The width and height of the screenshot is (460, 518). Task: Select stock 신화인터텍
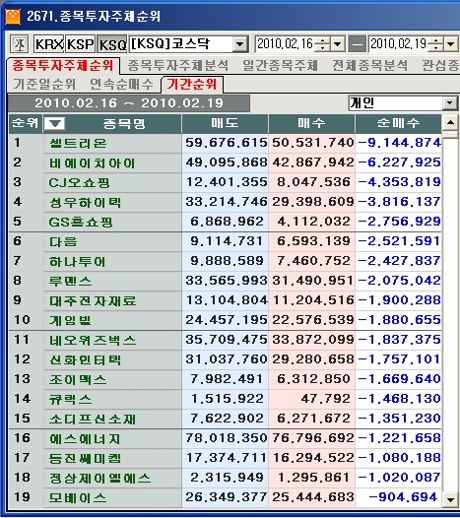(85, 360)
